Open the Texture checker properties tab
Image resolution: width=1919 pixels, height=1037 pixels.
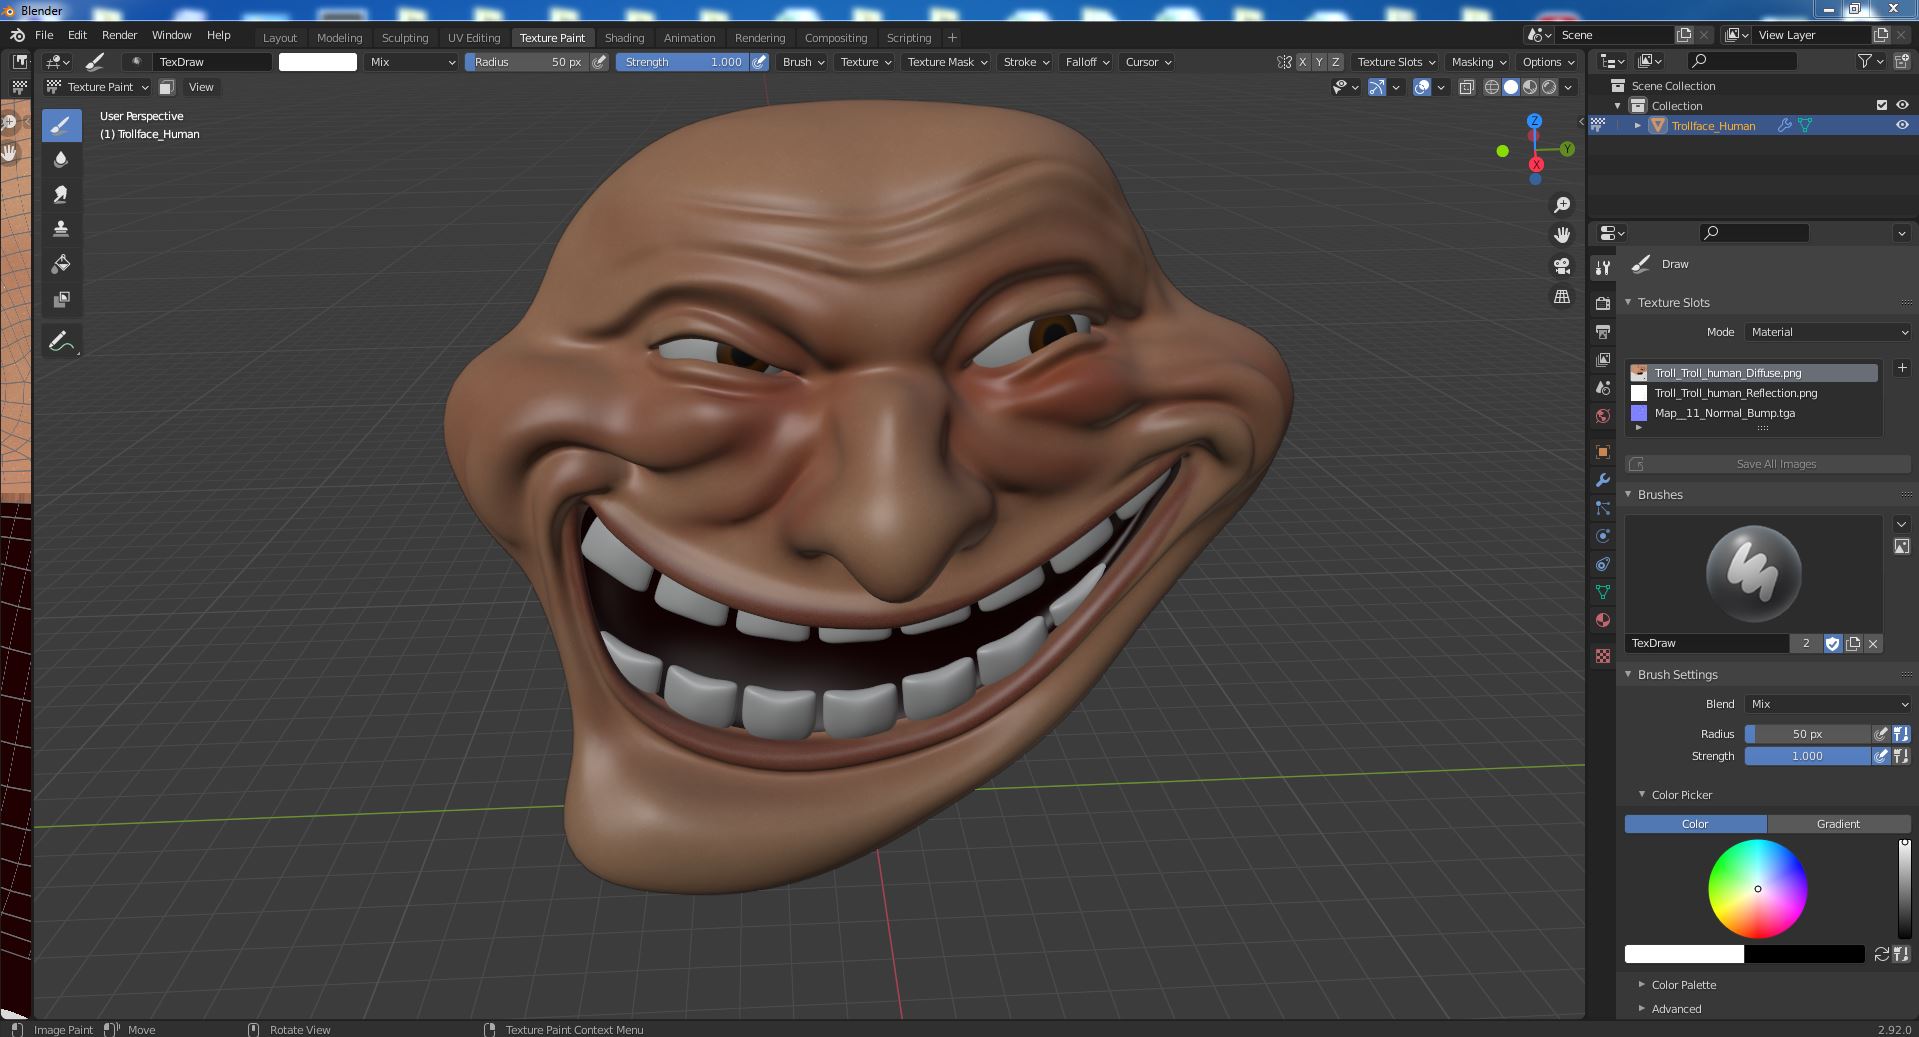click(1603, 656)
